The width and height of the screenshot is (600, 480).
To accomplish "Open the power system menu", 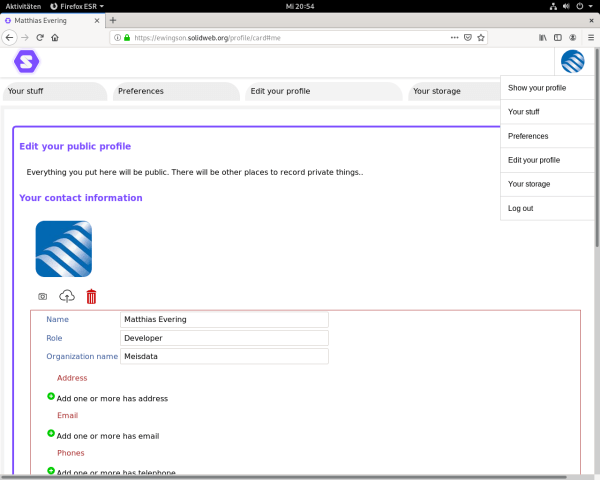I will (x=584, y=6).
